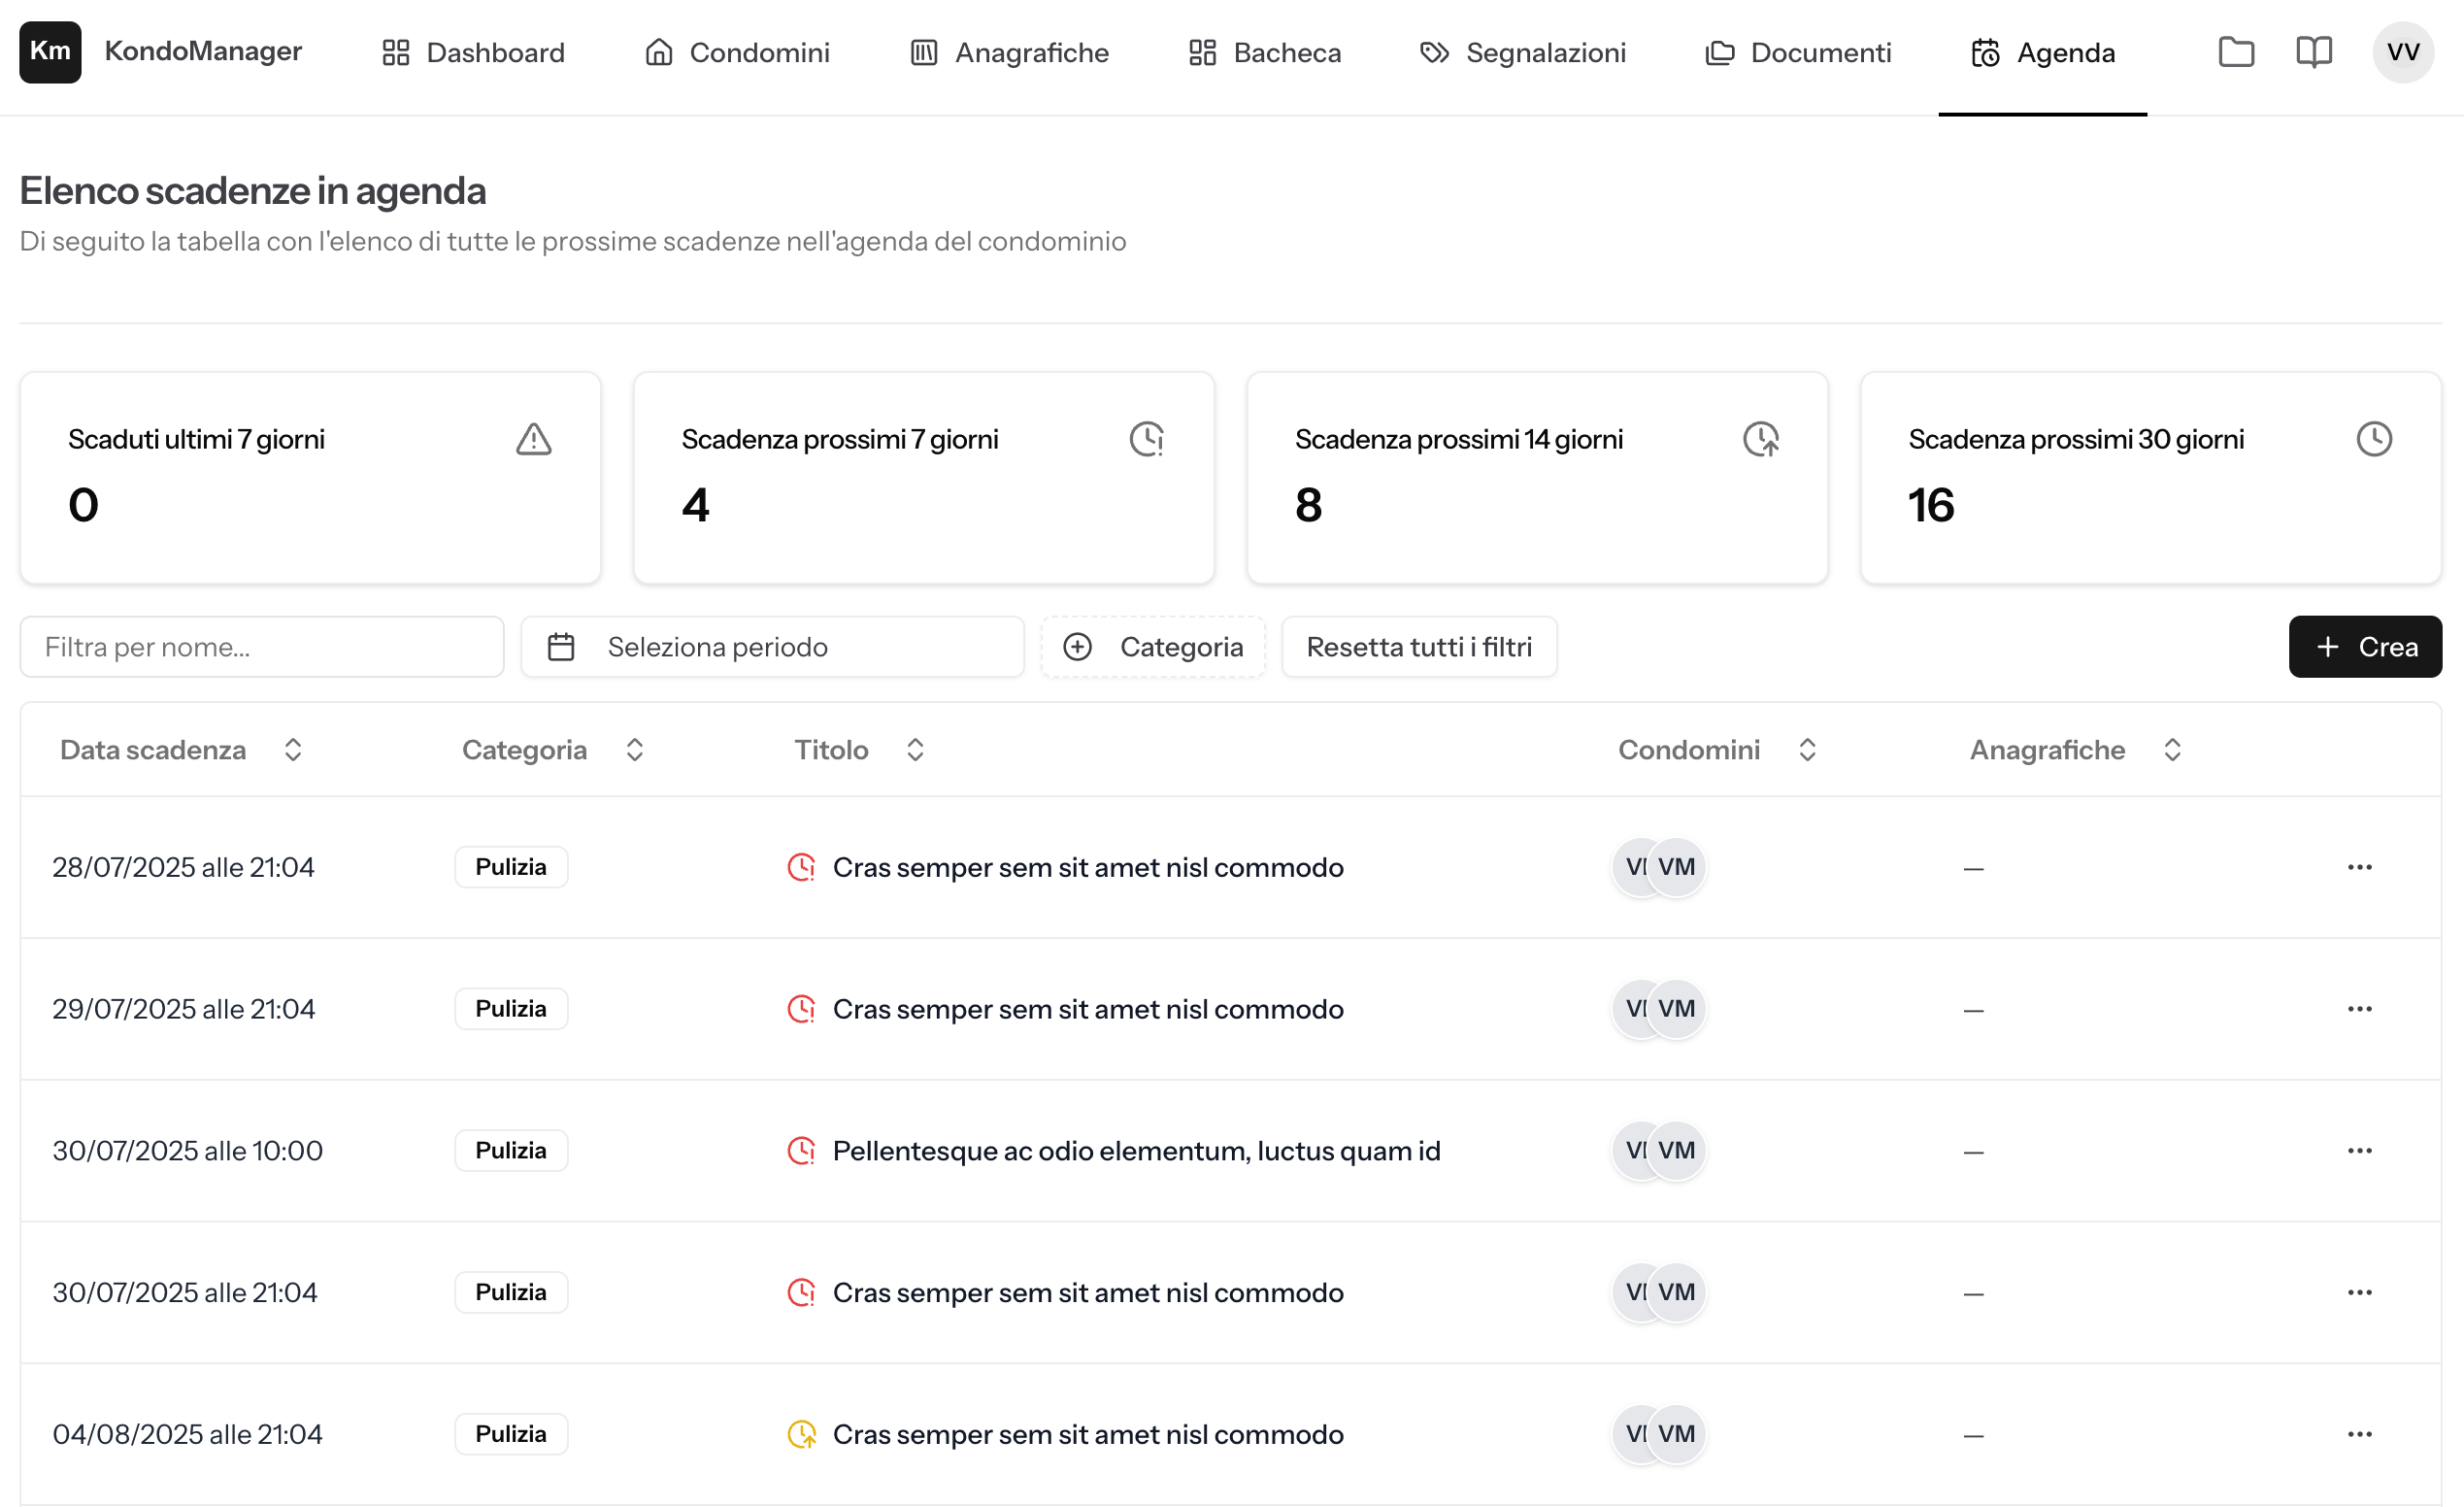Image resolution: width=2464 pixels, height=1507 pixels.
Task: Click warning icon on Scaduti ultimi 7 giorni card
Action: point(534,439)
